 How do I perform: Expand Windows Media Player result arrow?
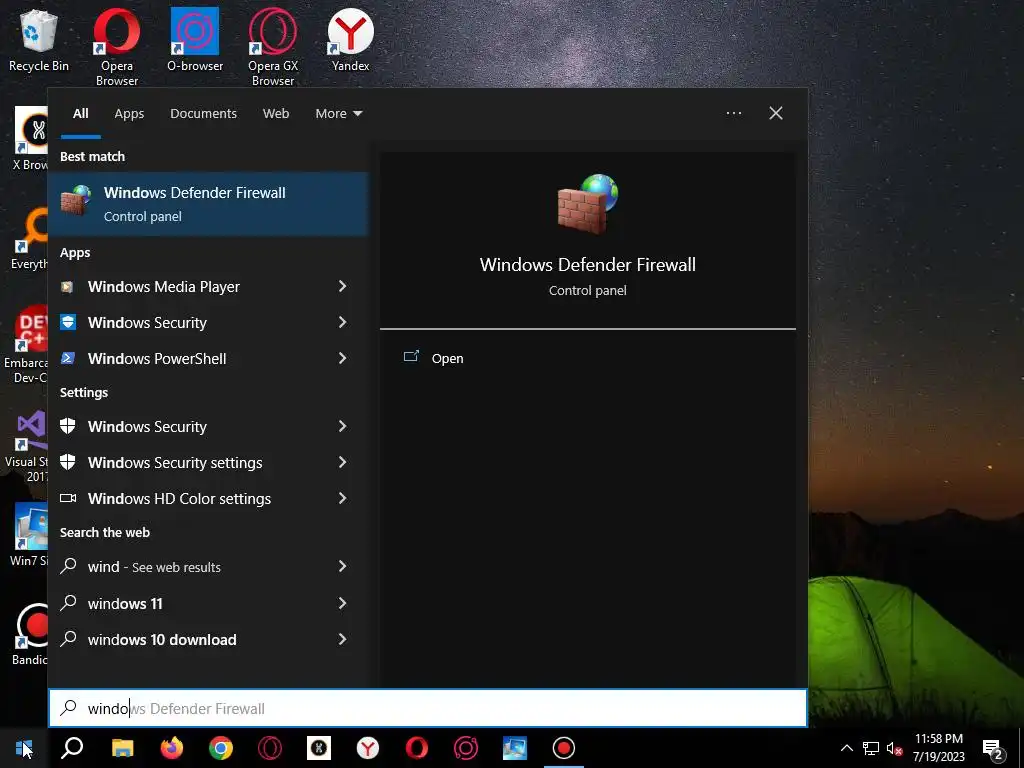342,286
